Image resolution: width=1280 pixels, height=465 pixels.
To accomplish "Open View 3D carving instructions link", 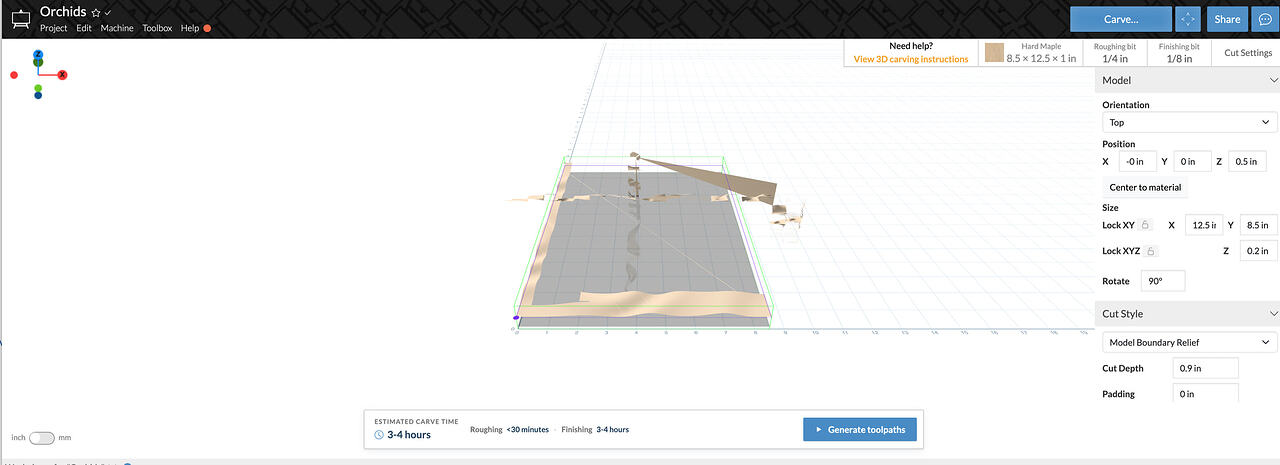I will coord(911,59).
